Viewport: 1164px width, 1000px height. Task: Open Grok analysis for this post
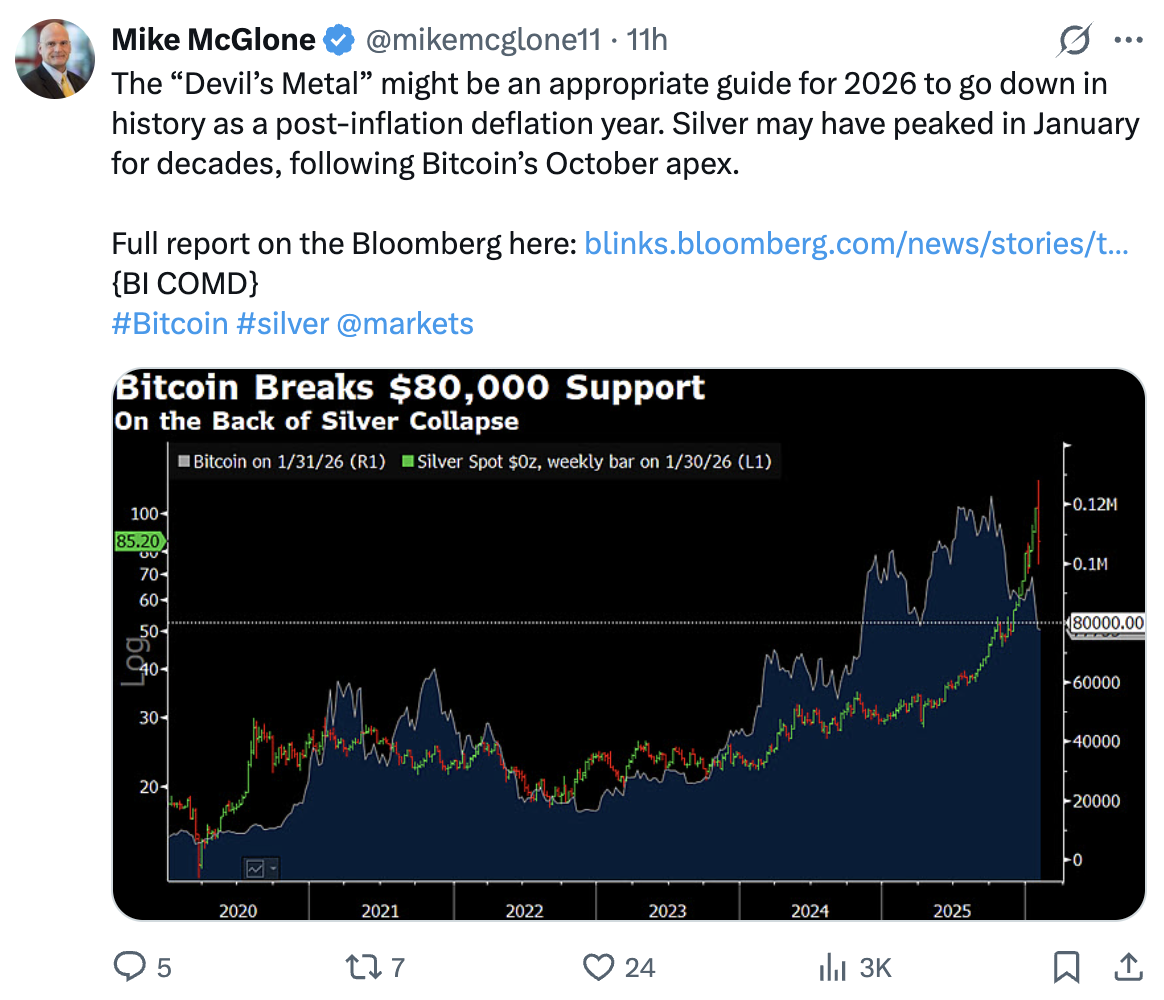(x=1074, y=39)
